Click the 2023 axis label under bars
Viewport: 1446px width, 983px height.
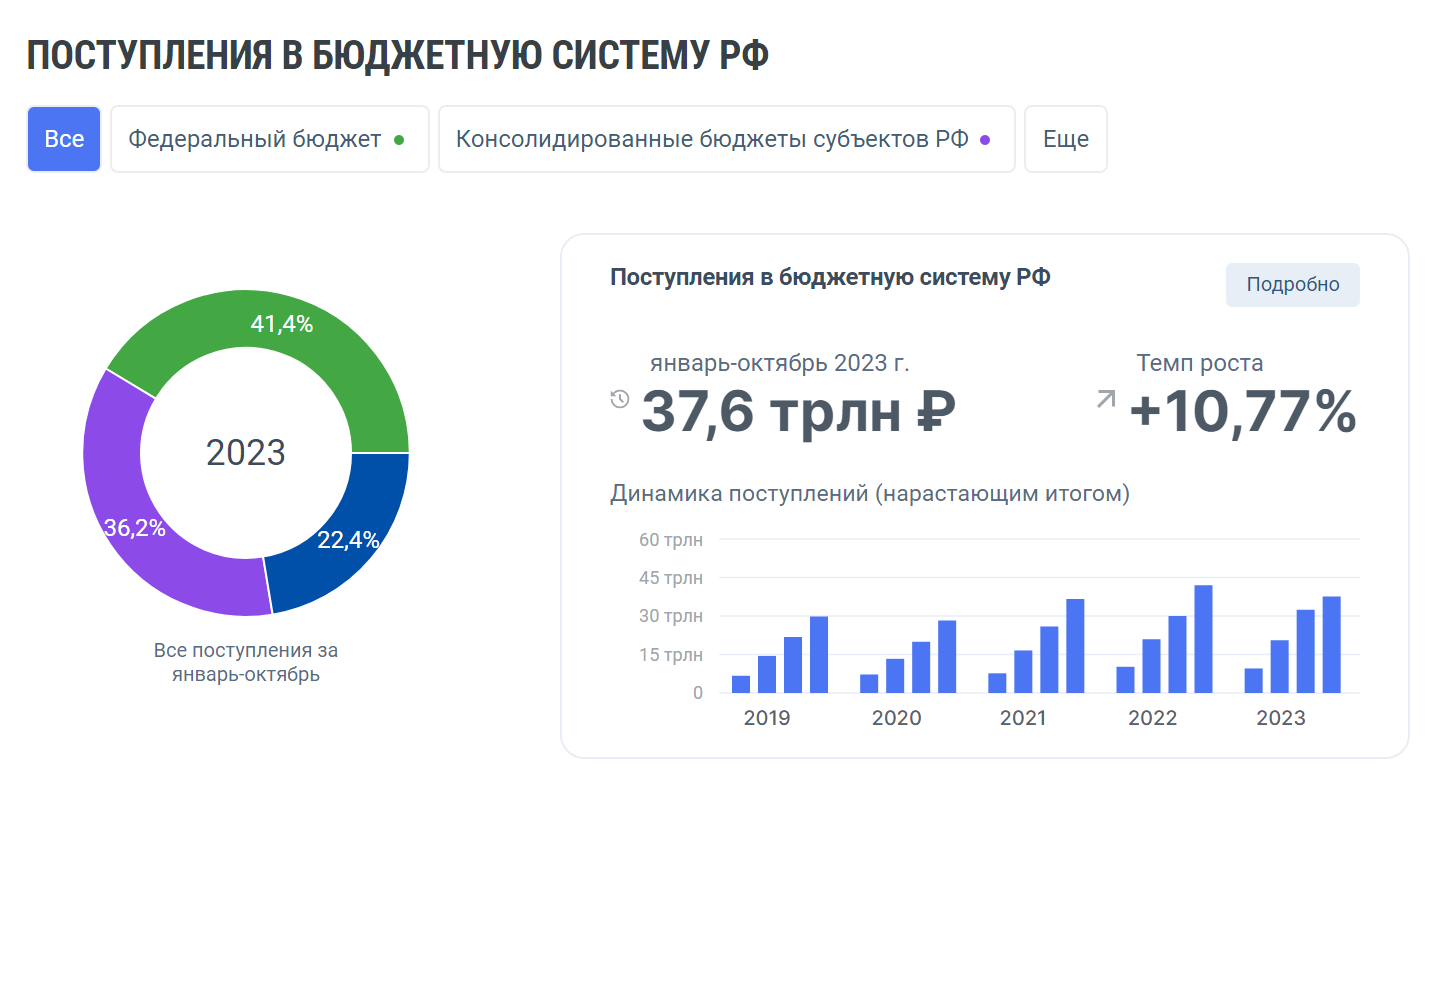pos(1281,718)
